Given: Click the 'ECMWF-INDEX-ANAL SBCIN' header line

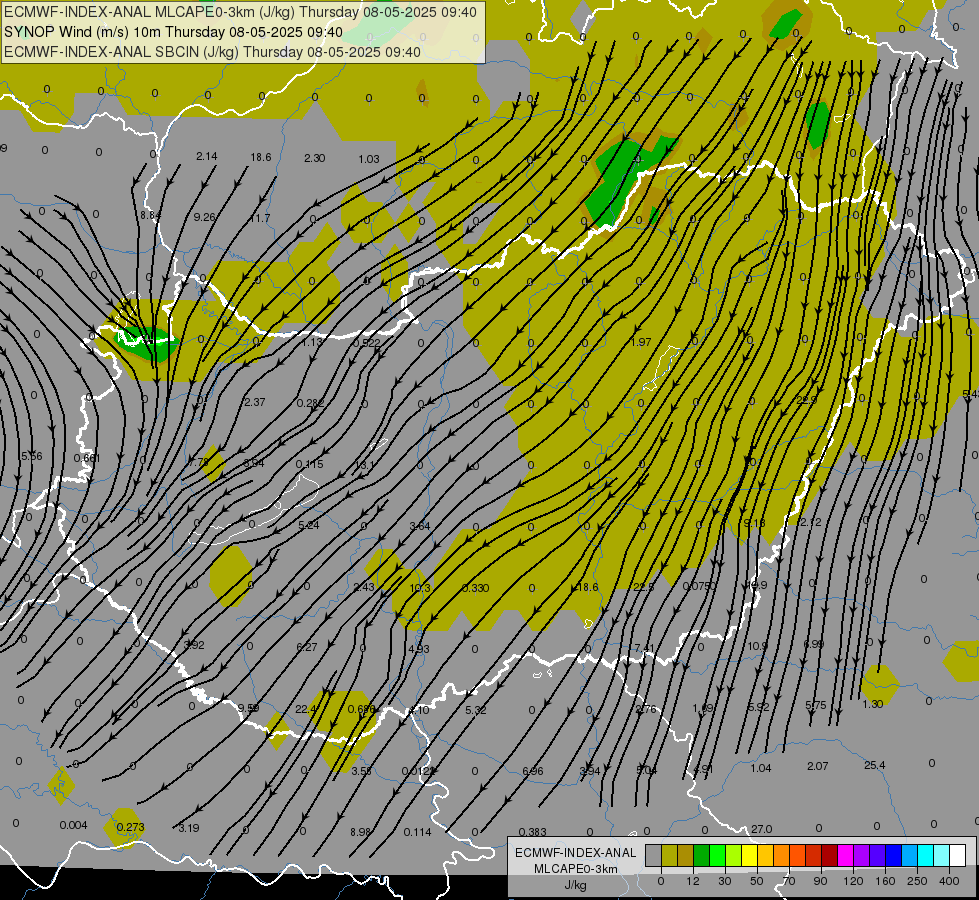Looking at the screenshot, I should click(x=212, y=52).
